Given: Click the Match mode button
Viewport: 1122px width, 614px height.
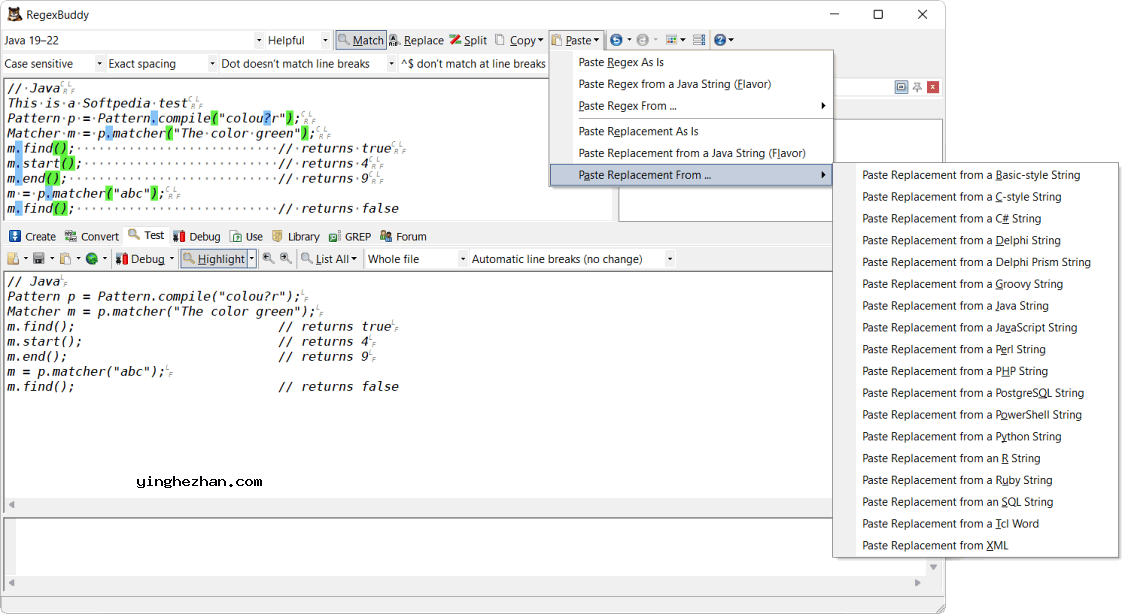Looking at the screenshot, I should pos(361,40).
